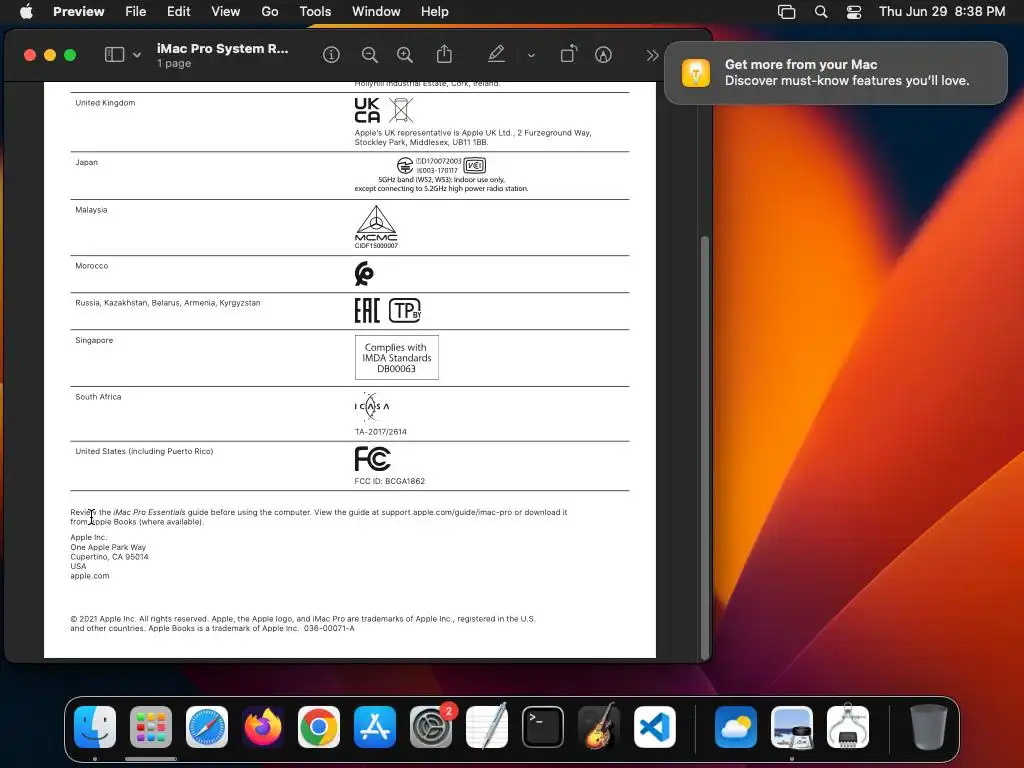
Task: Toggle the Preview sidebar view button
Action: [114, 55]
